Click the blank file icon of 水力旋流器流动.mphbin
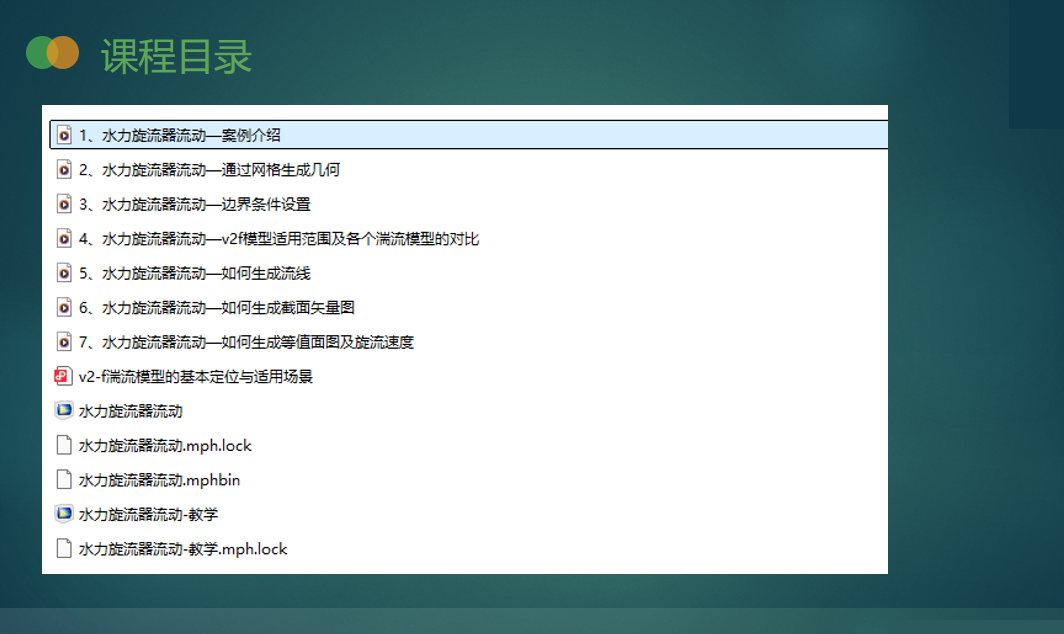Image resolution: width=1064 pixels, height=634 pixels. (x=64, y=480)
